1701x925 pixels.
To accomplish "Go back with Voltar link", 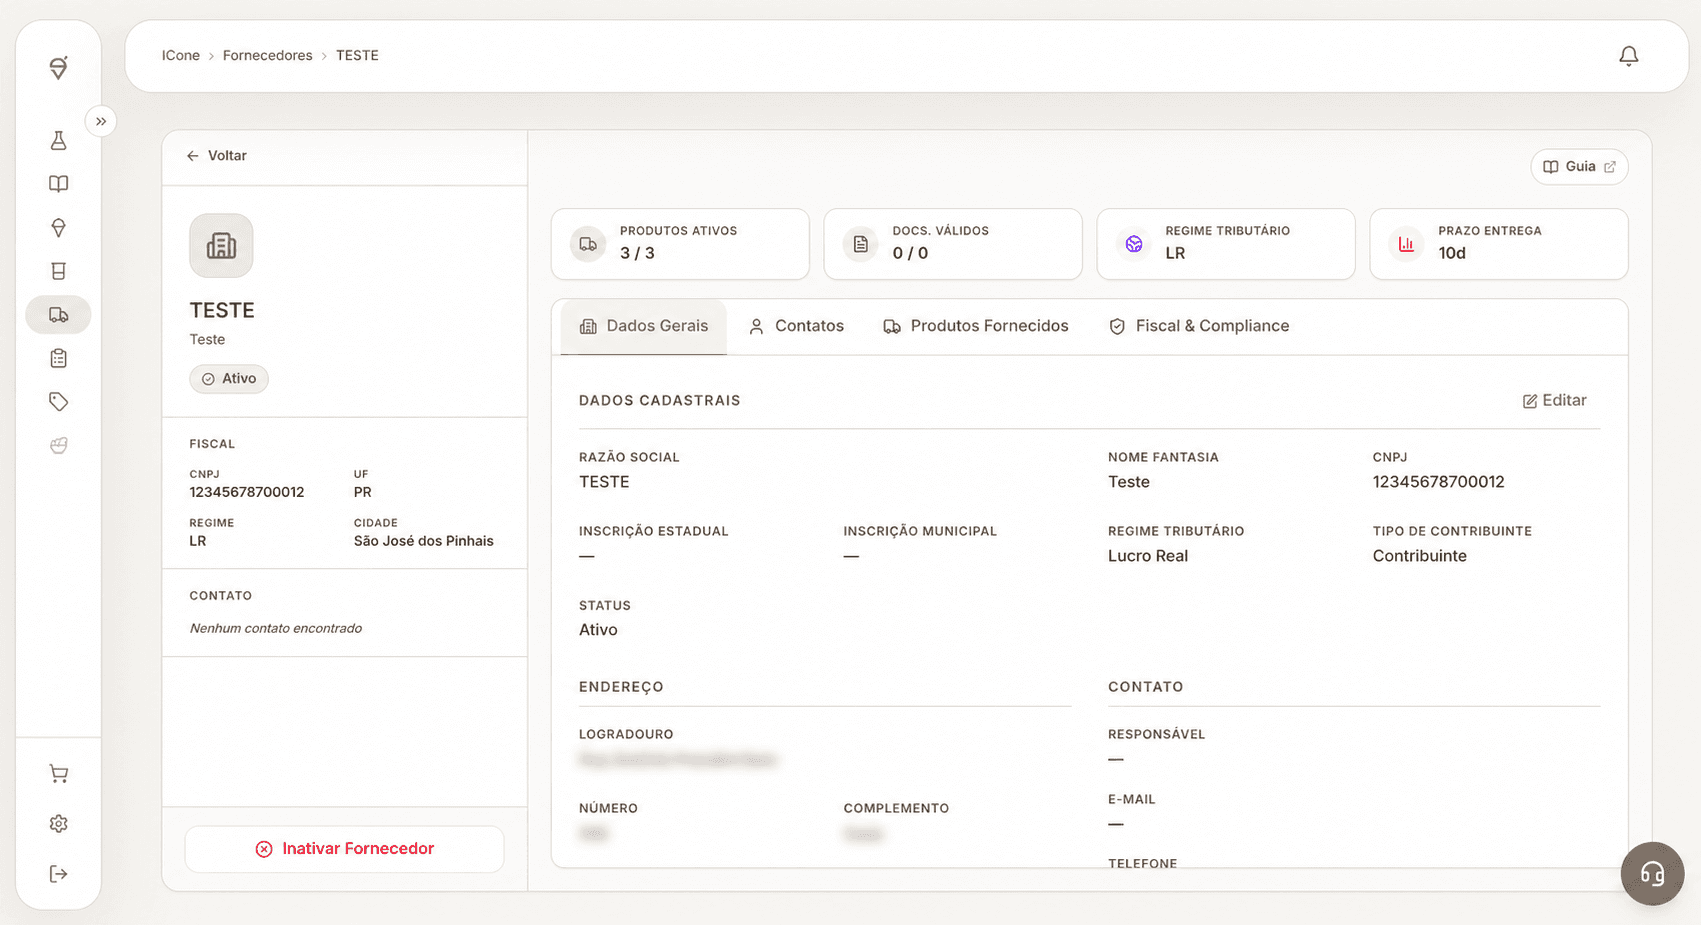I will pos(217,156).
